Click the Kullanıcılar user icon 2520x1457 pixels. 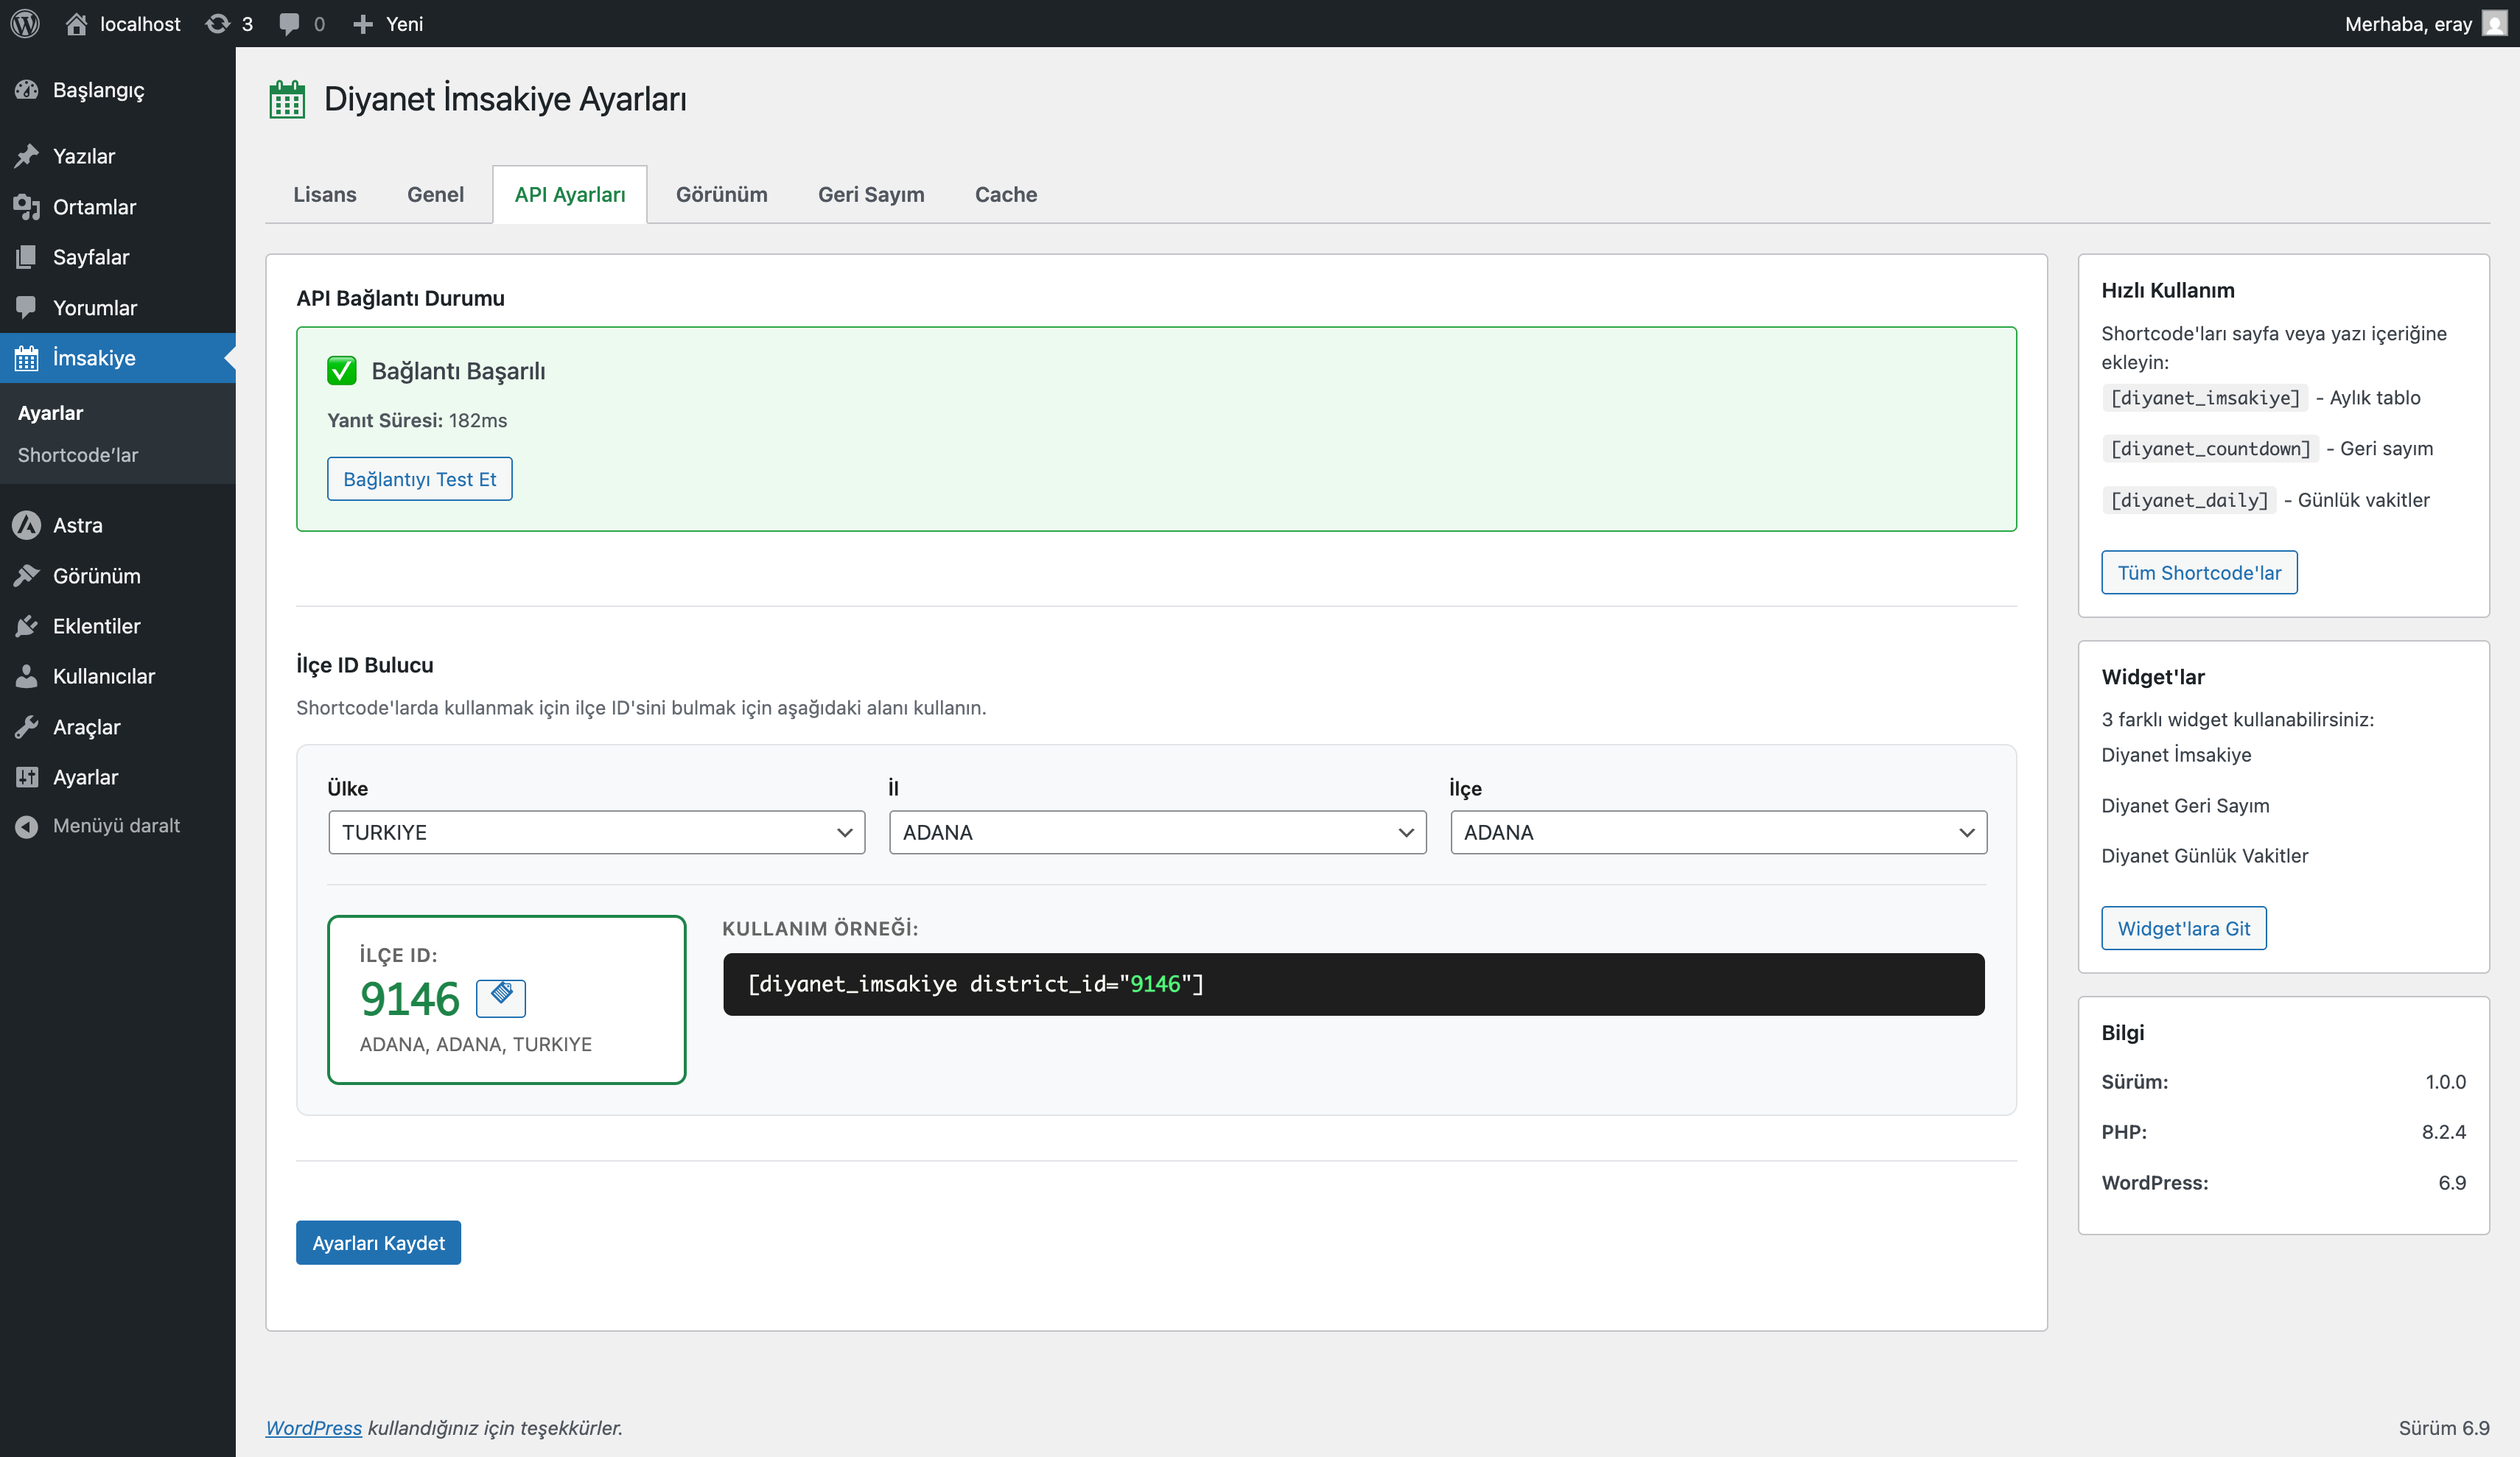27,676
